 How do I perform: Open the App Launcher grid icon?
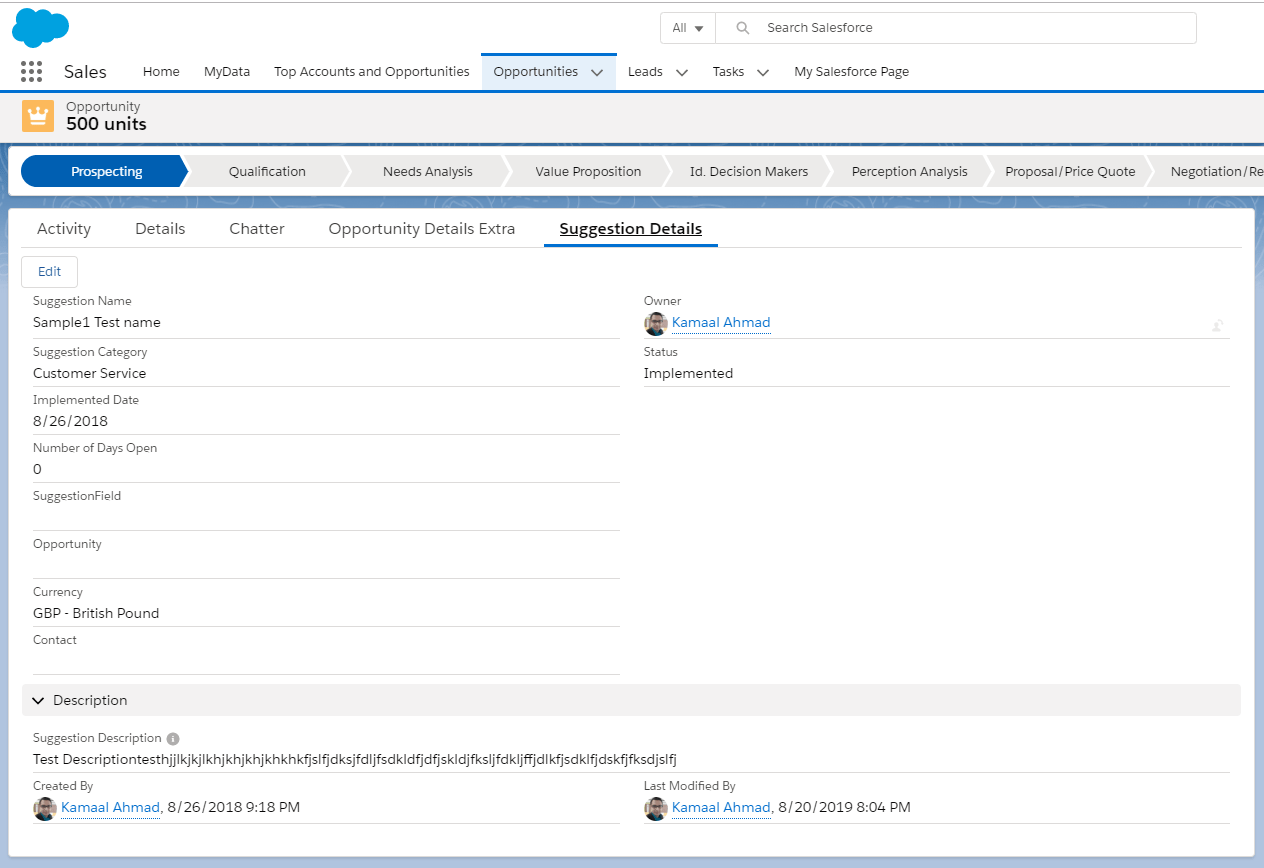click(x=31, y=72)
